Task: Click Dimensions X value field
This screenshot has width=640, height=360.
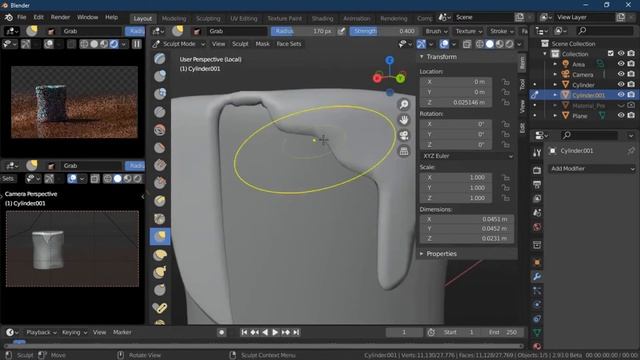Action: [467, 219]
